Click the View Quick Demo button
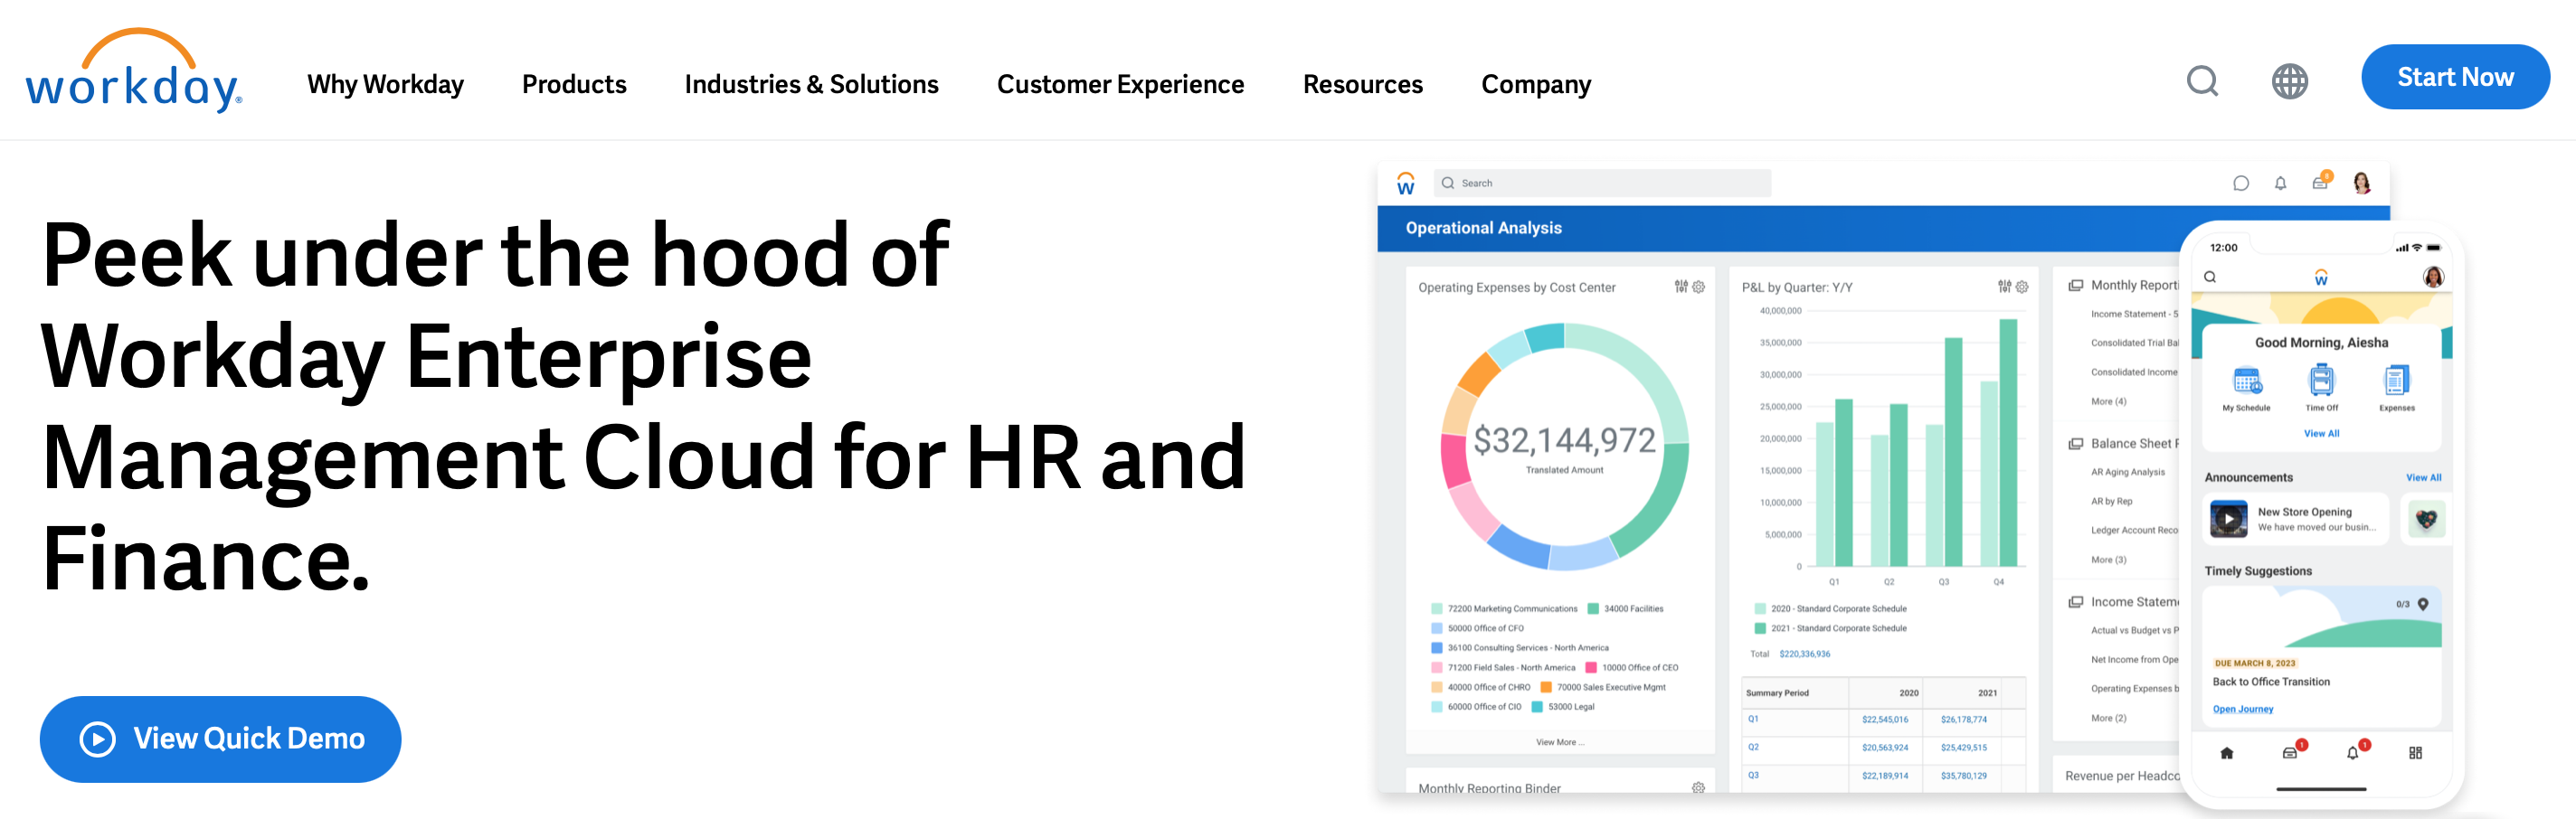Image resolution: width=2576 pixels, height=819 pixels. pyautogui.click(x=220, y=738)
